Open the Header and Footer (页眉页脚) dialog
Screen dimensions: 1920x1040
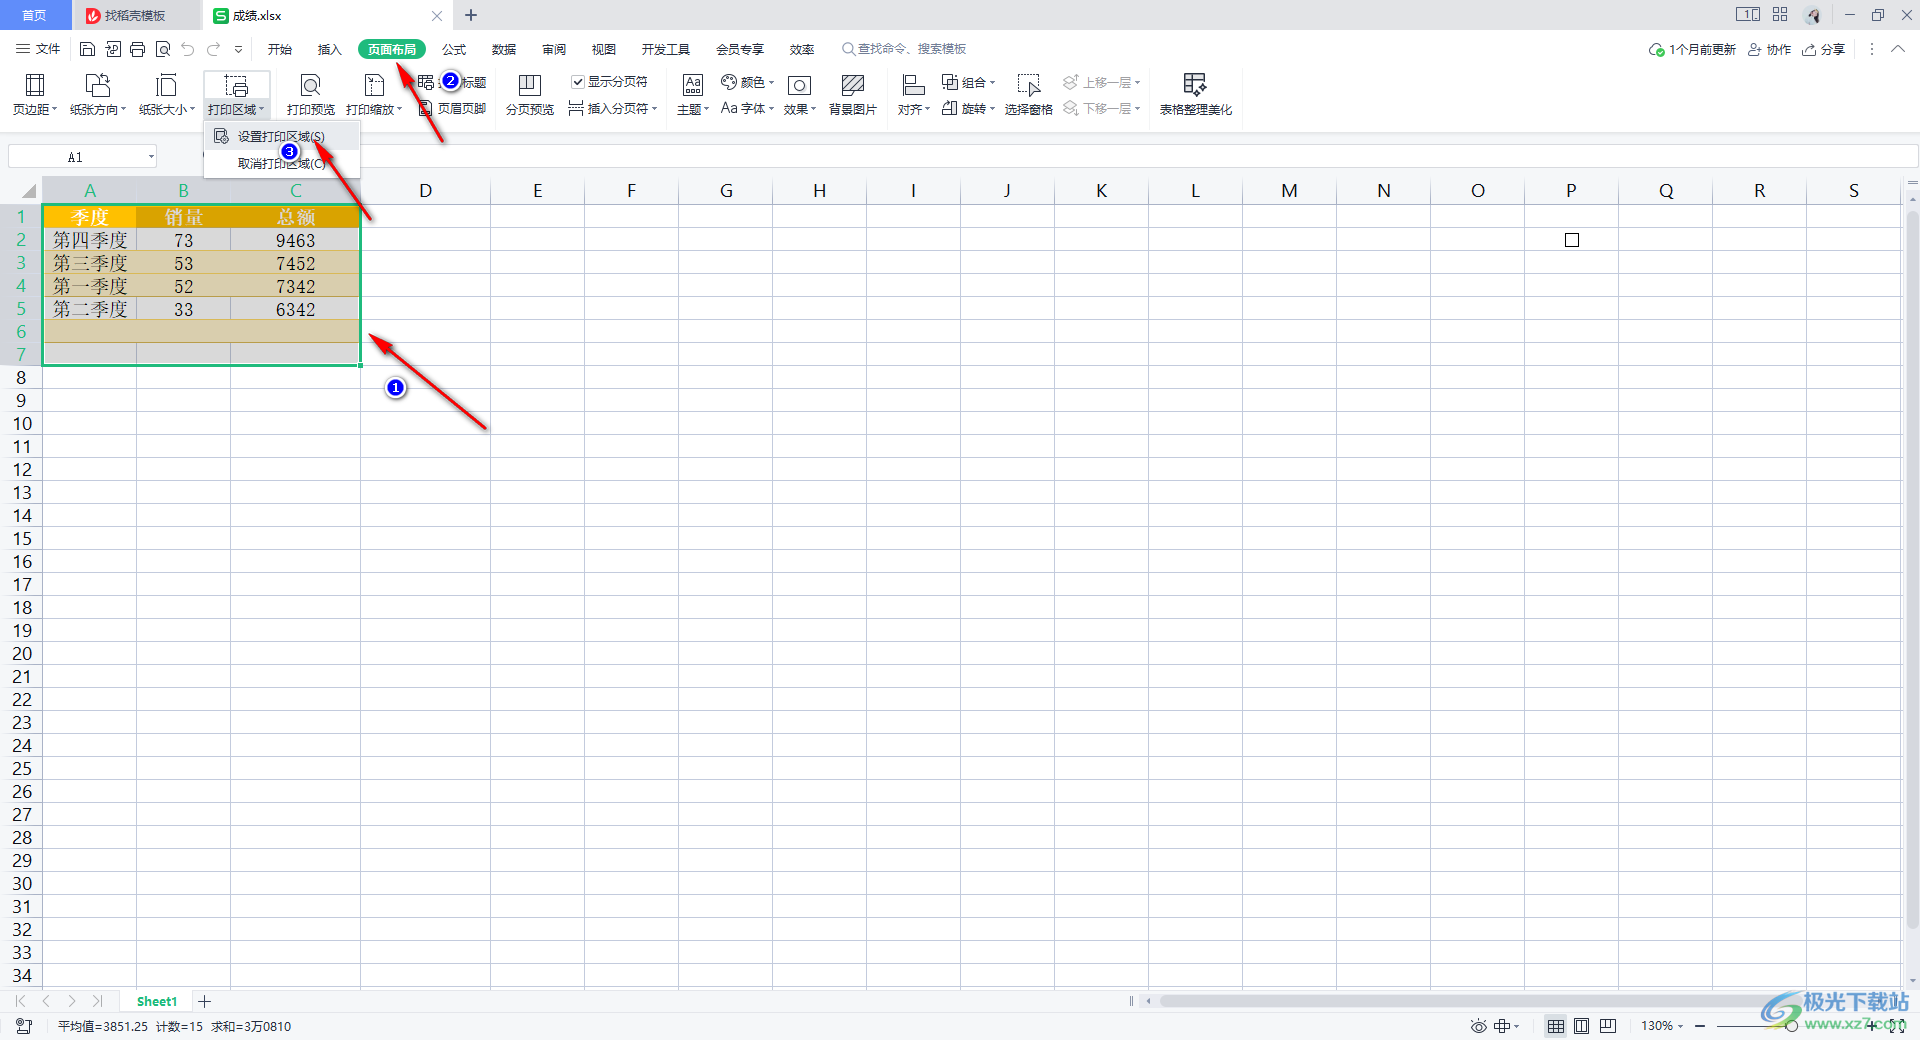452,108
